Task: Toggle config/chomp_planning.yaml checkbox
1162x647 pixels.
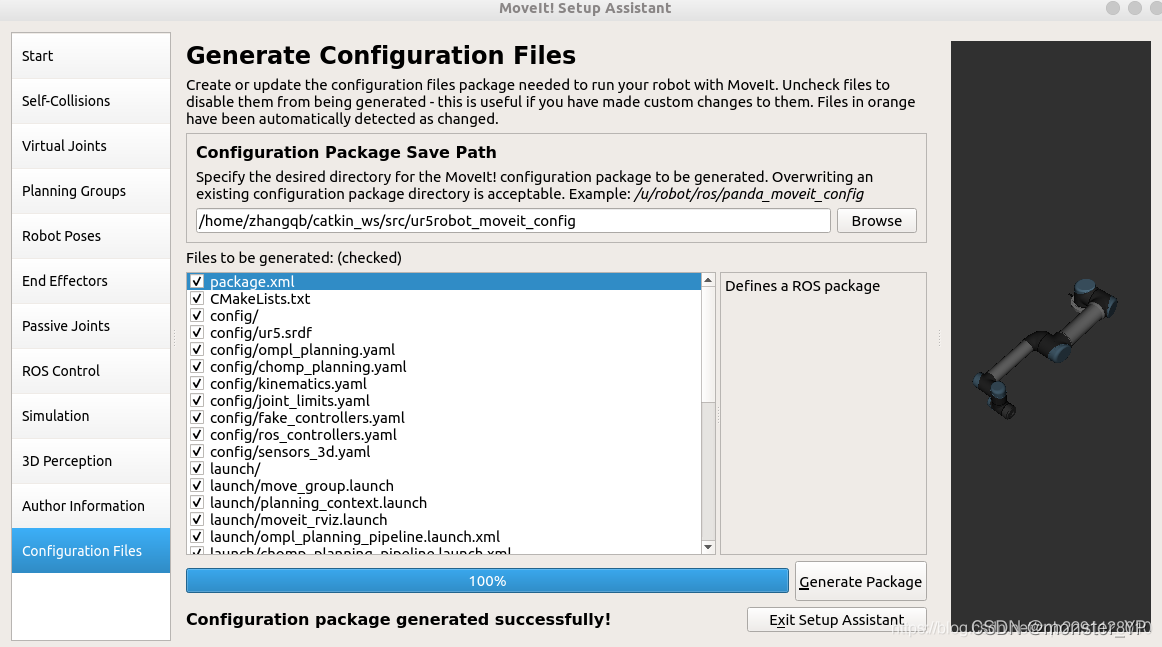Action: pyautogui.click(x=197, y=367)
